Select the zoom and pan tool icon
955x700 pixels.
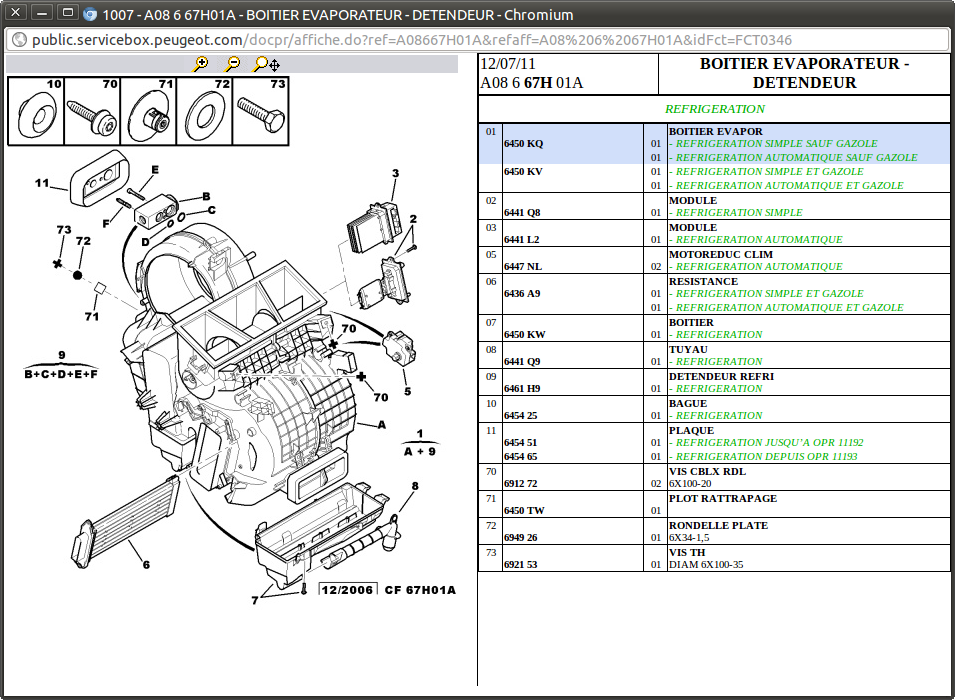(267, 64)
